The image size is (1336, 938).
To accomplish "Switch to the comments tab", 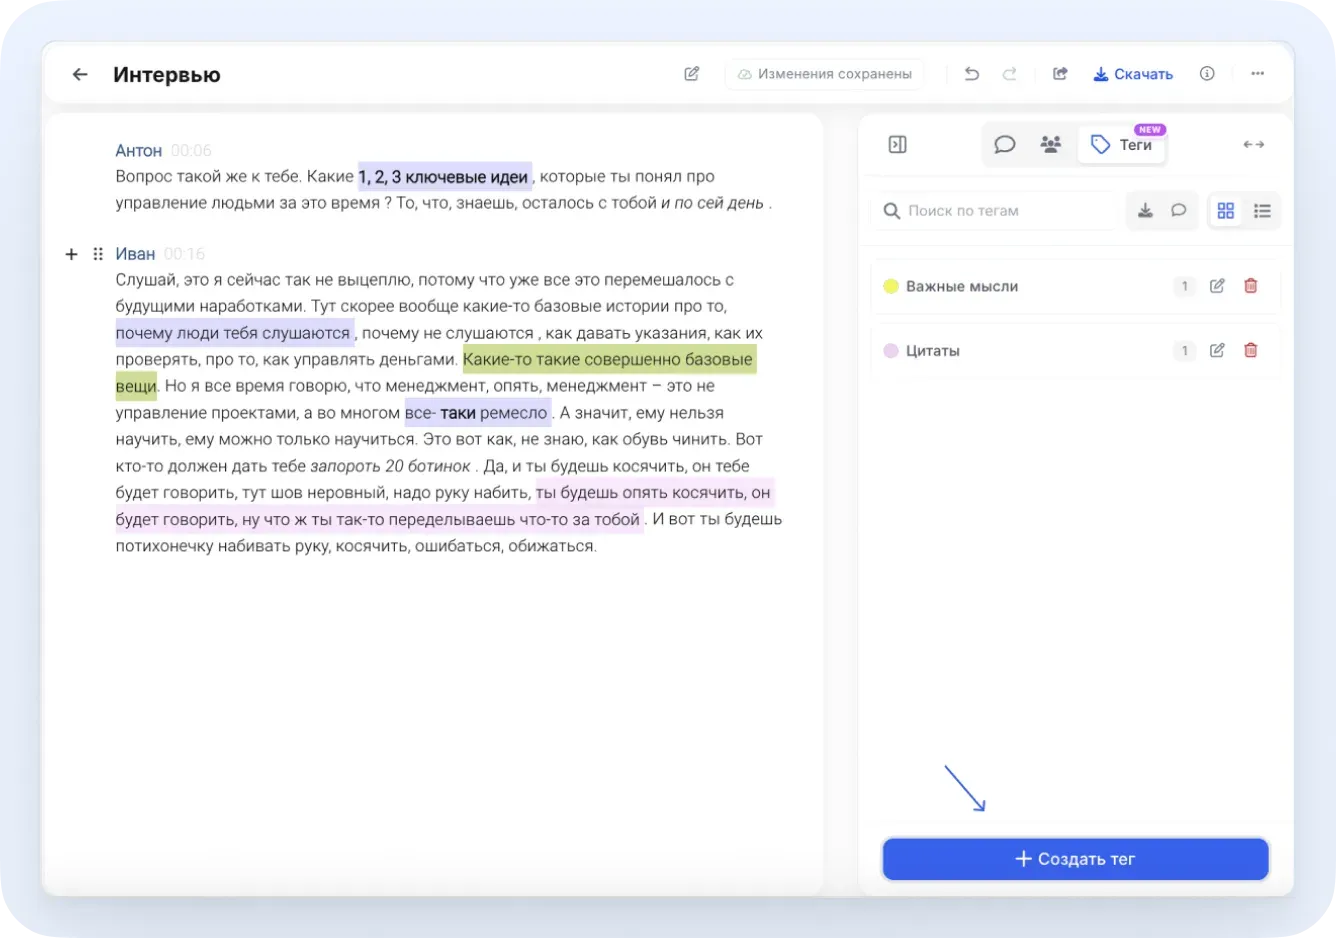I will tap(1005, 145).
